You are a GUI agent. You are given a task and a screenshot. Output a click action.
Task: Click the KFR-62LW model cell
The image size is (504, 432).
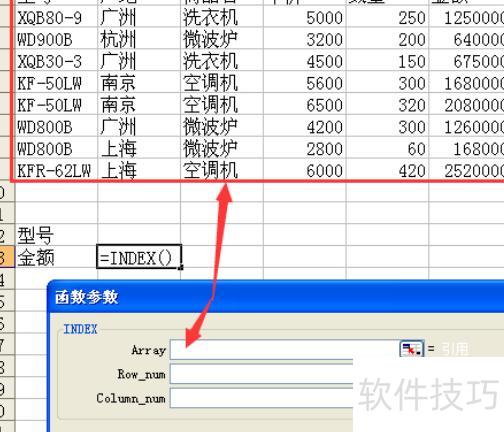coord(56,170)
